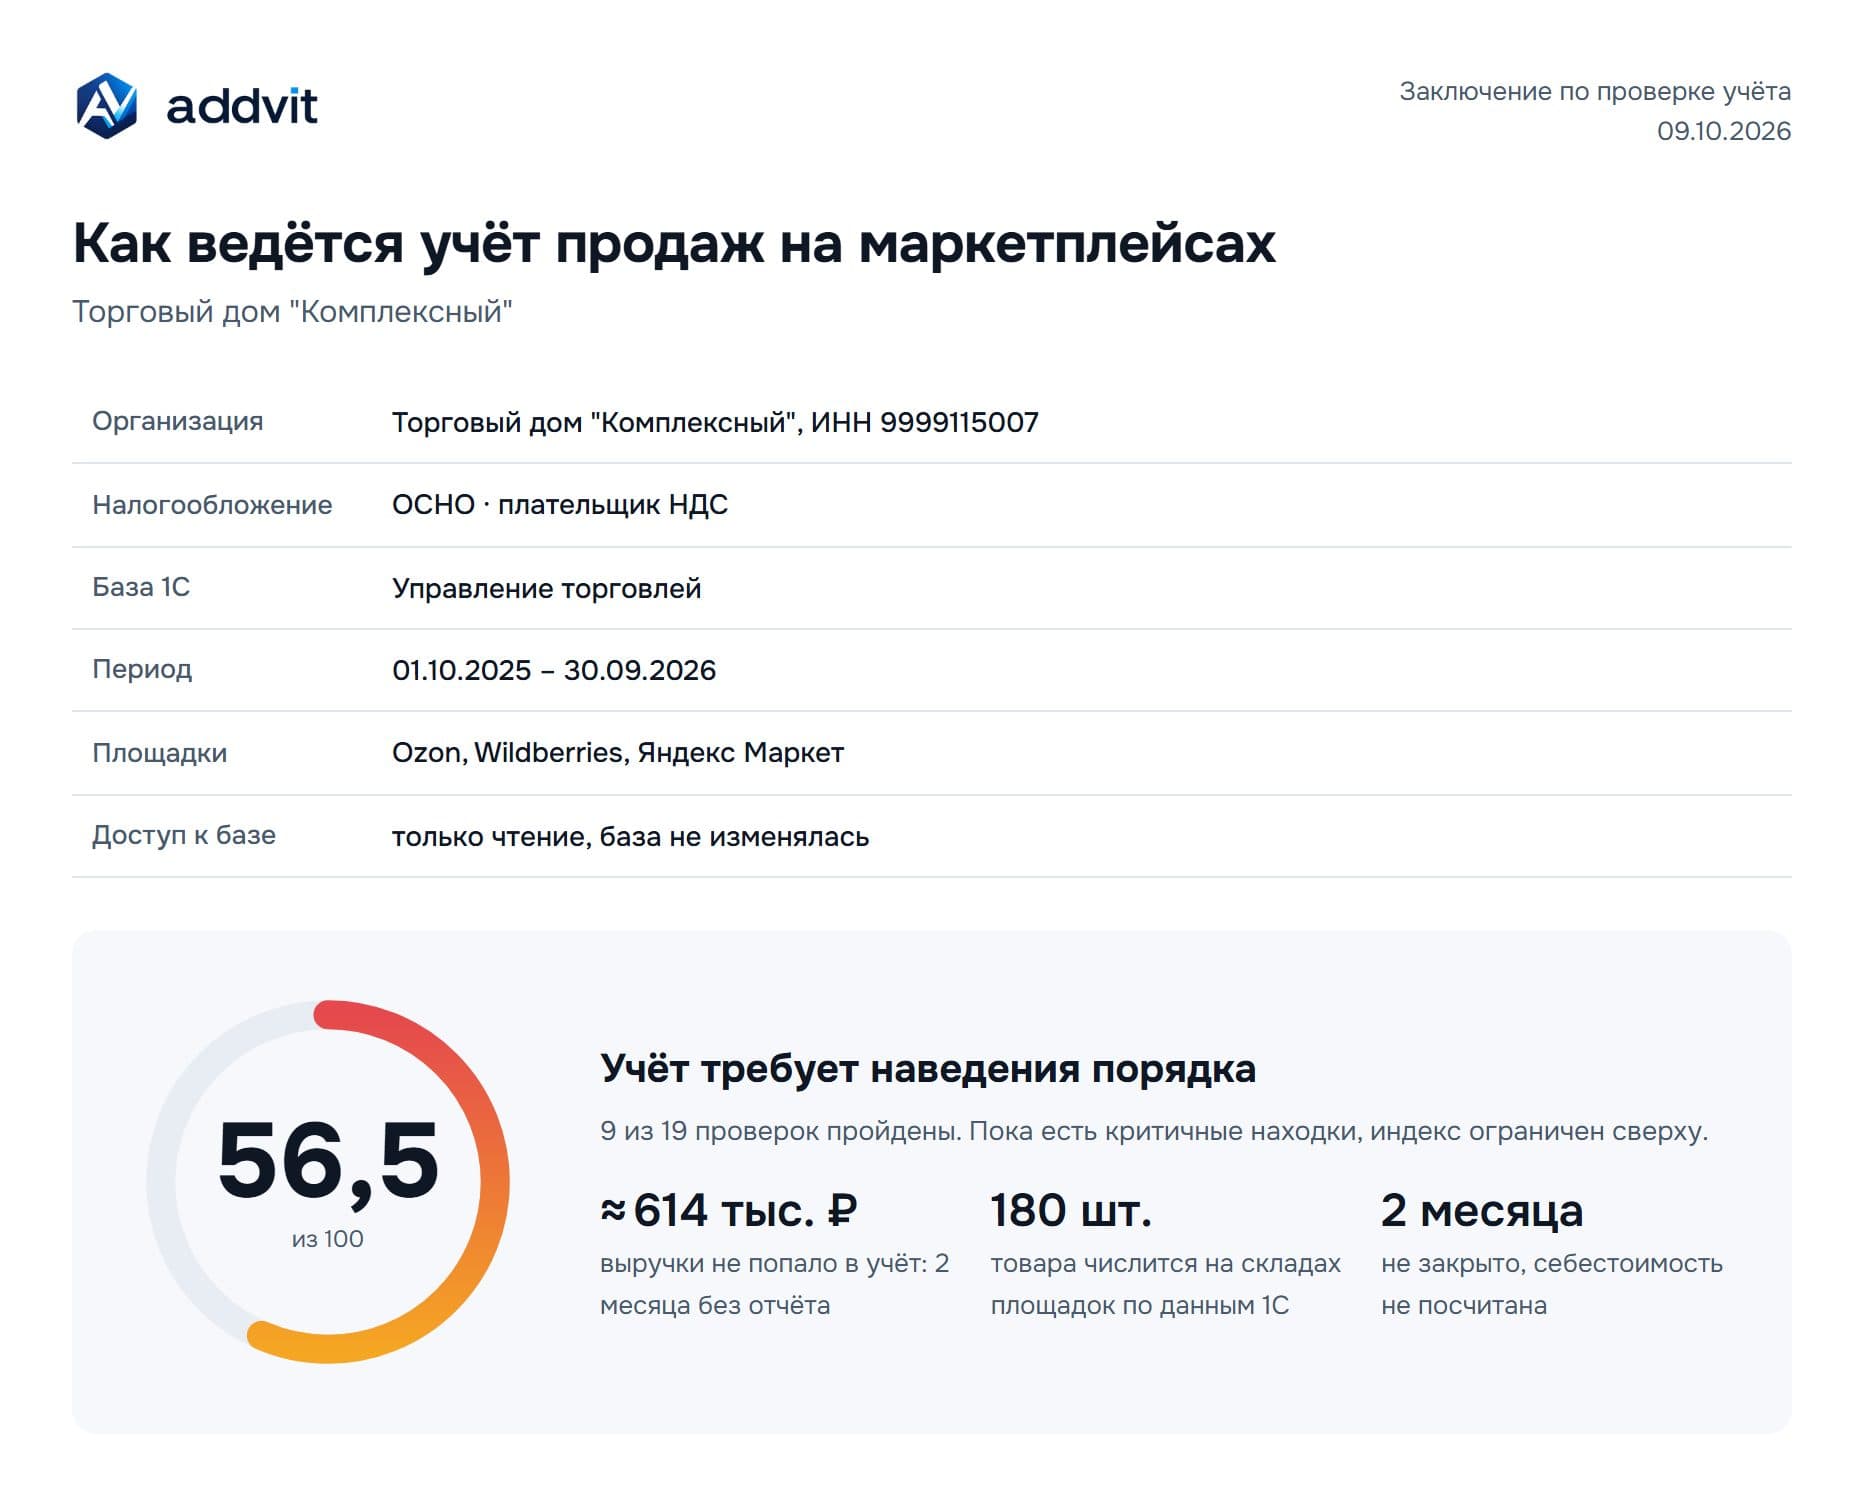Select the organization value with ИНН 9999115007
Viewport: 1864px width, 1506px height.
715,422
